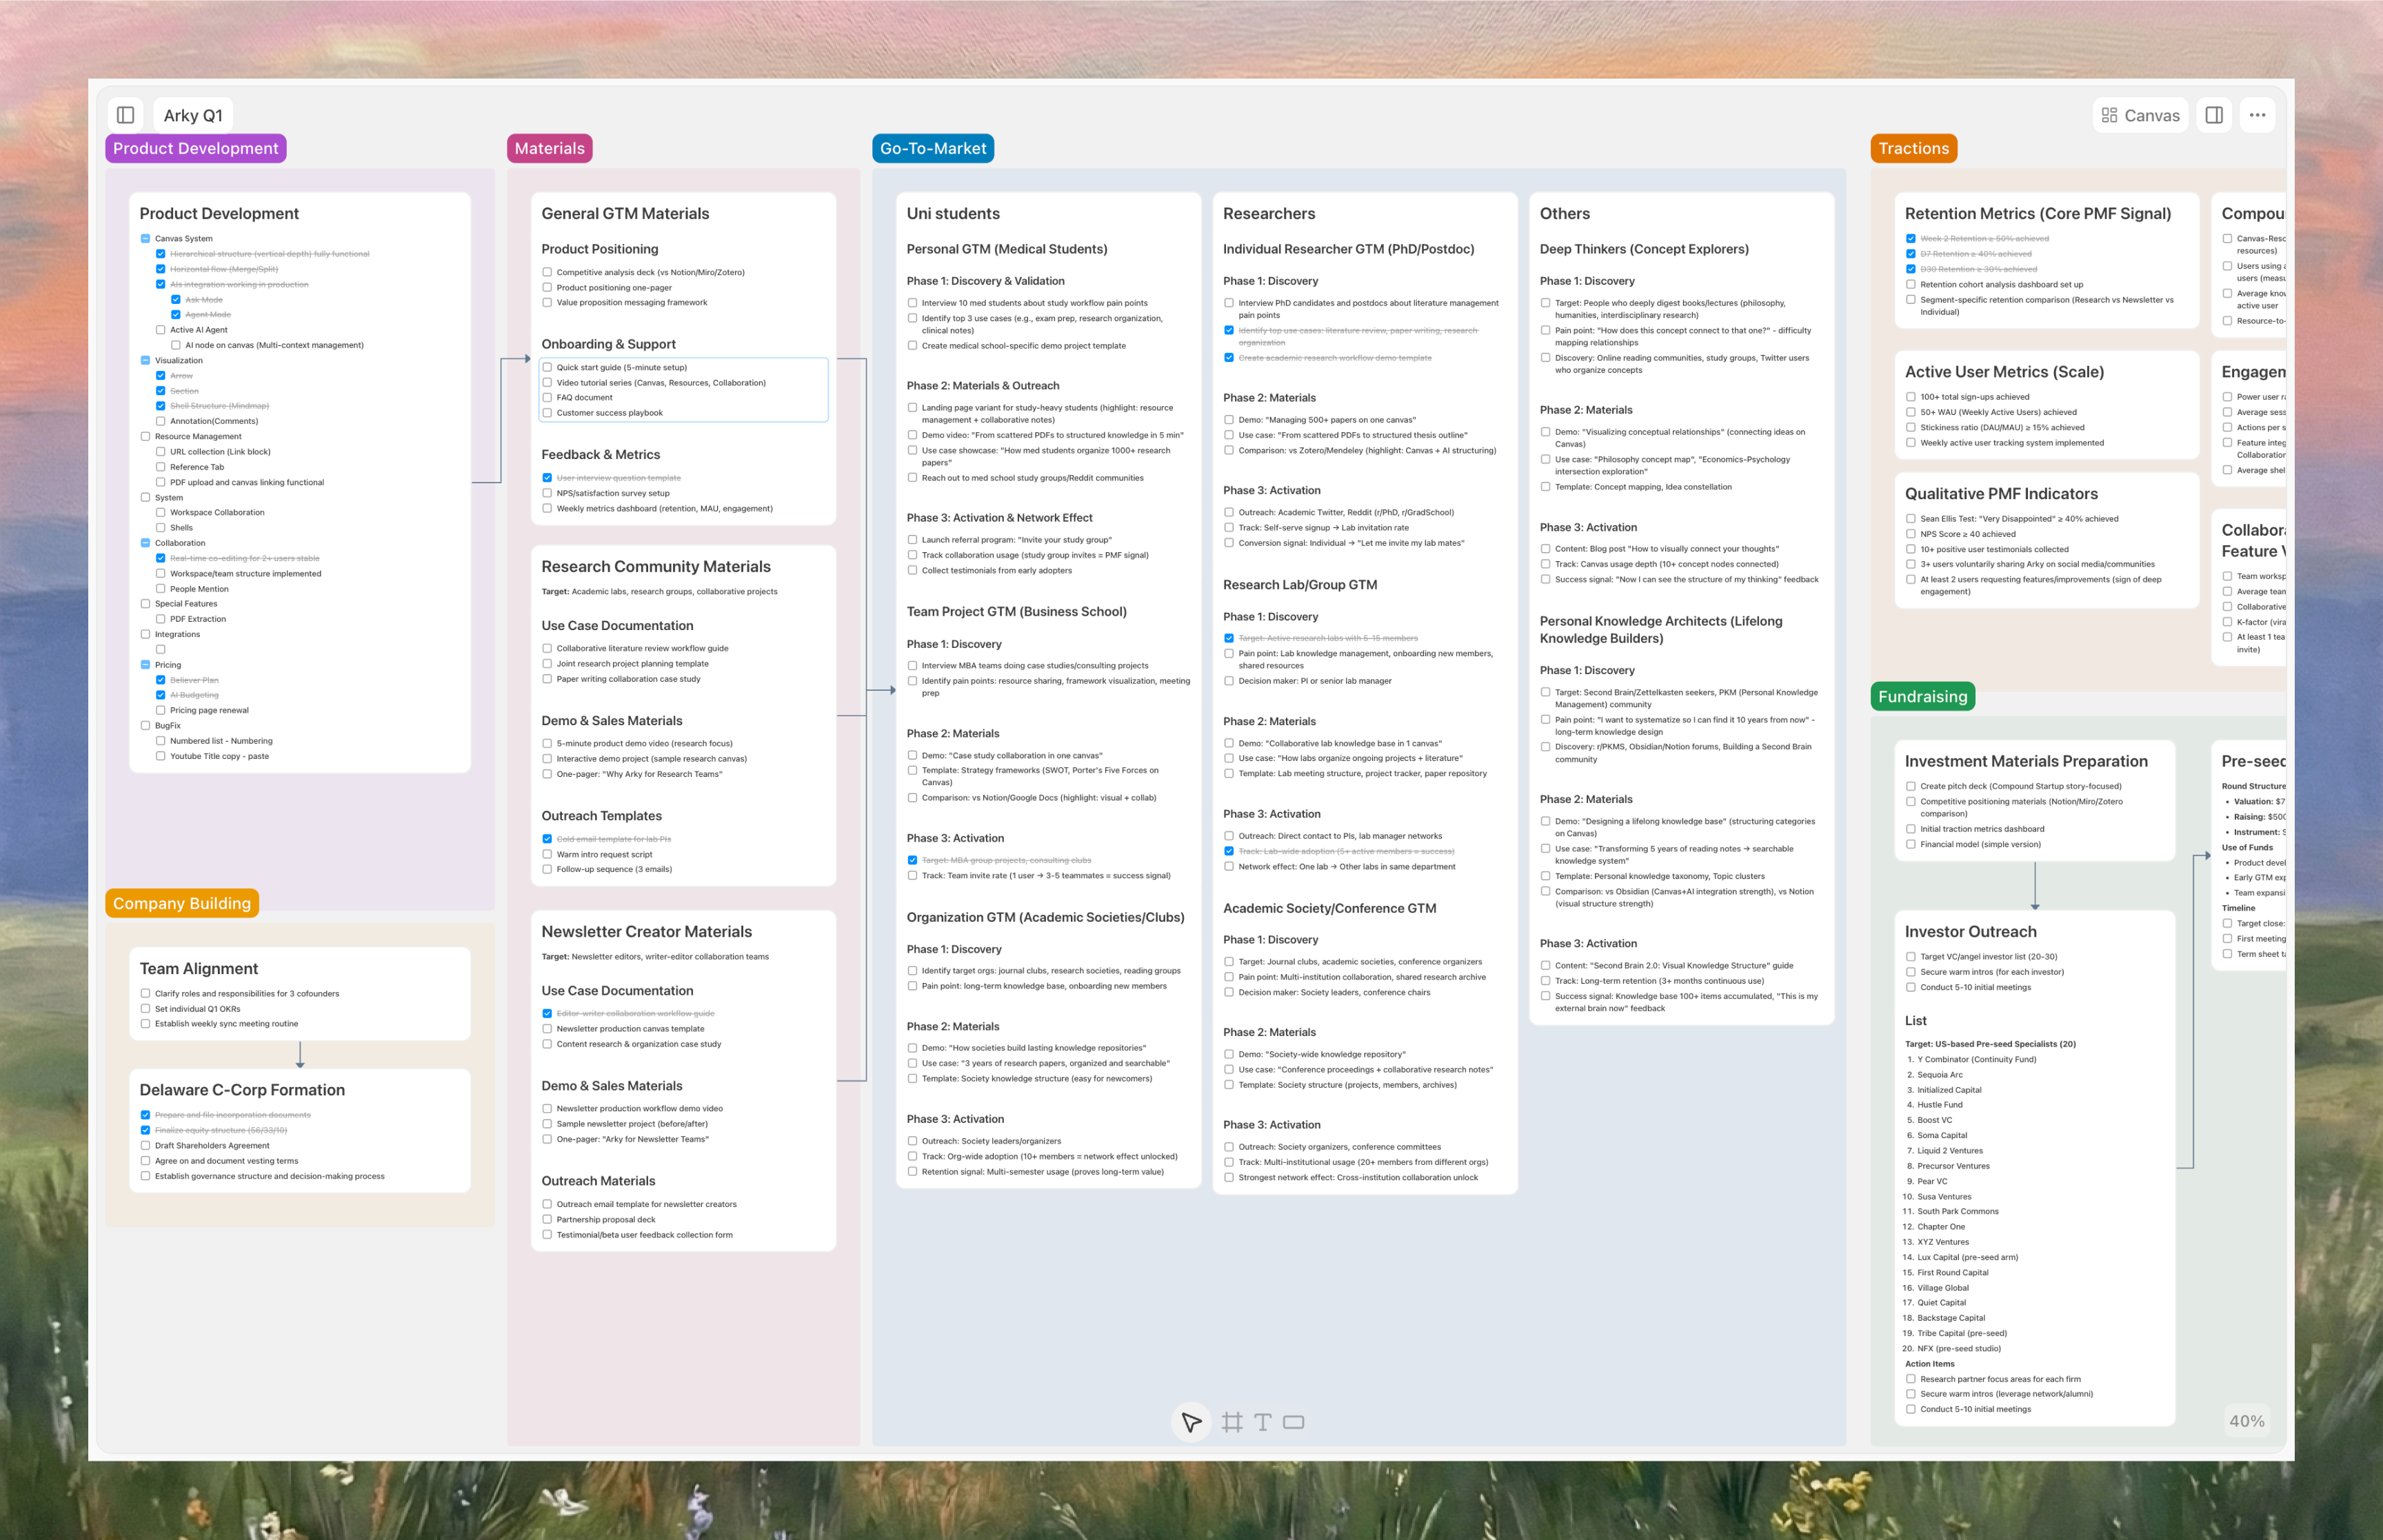Click the Company Building section label

(x=182, y=903)
